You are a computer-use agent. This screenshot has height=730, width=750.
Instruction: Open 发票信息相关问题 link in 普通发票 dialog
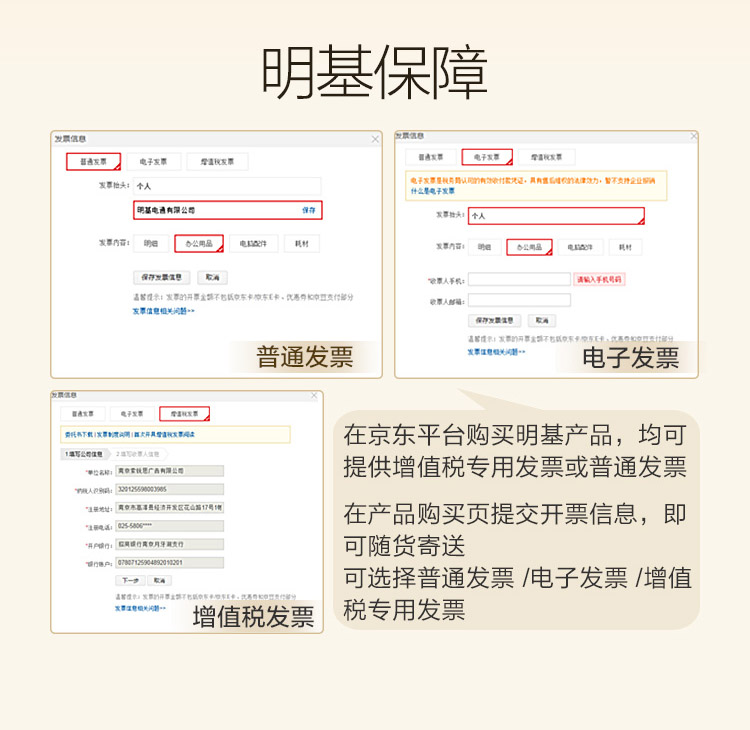click(x=164, y=311)
